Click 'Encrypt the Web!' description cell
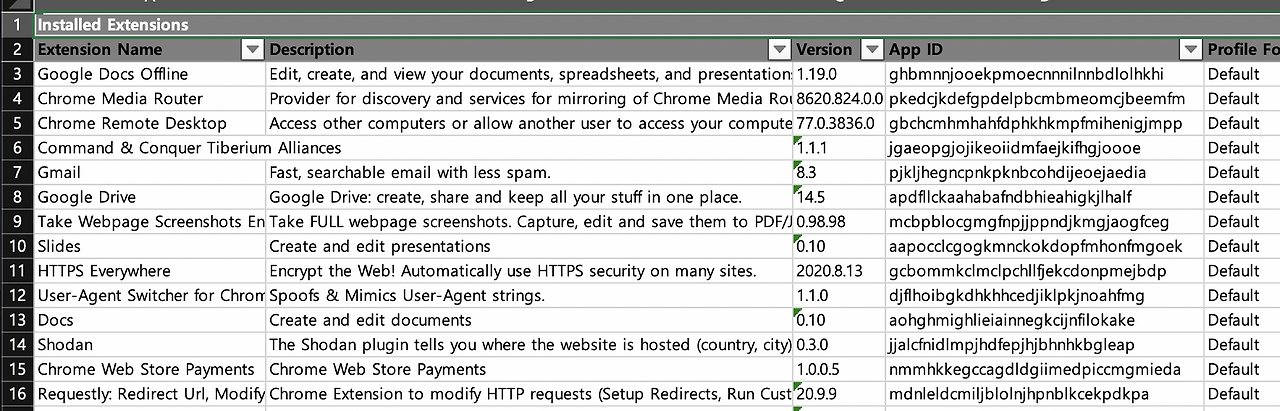Image resolution: width=1280 pixels, height=411 pixels. coord(530,271)
